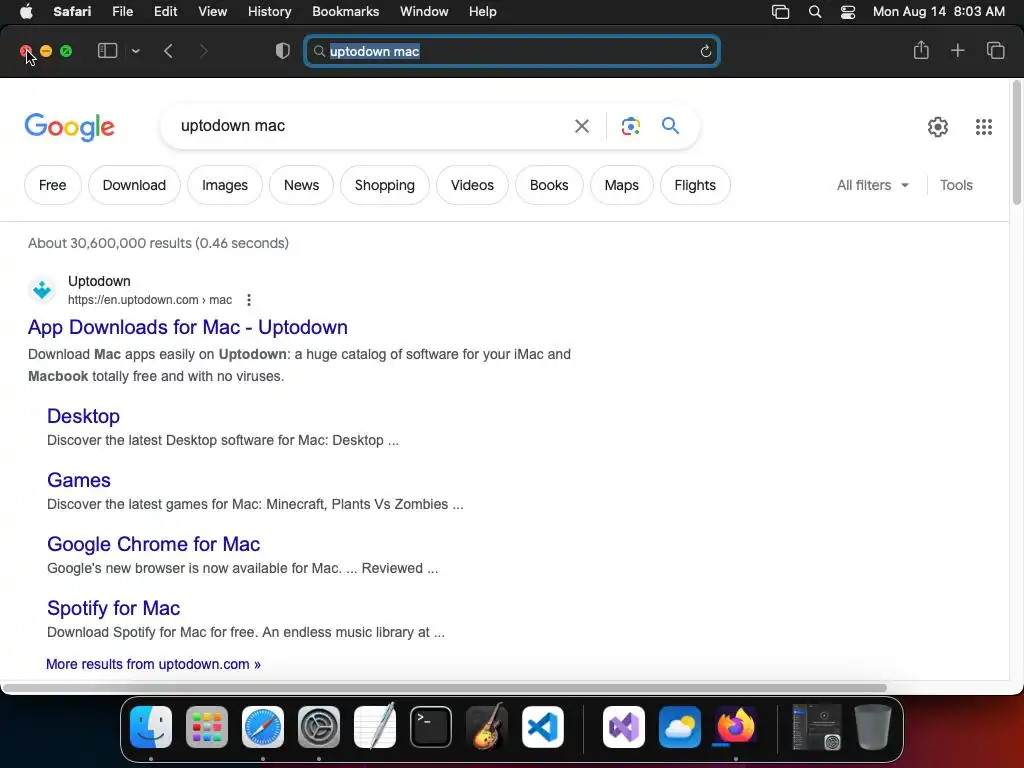Open App Downloads for Mac - Uptodown result
Image resolution: width=1024 pixels, height=768 pixels.
(x=187, y=327)
